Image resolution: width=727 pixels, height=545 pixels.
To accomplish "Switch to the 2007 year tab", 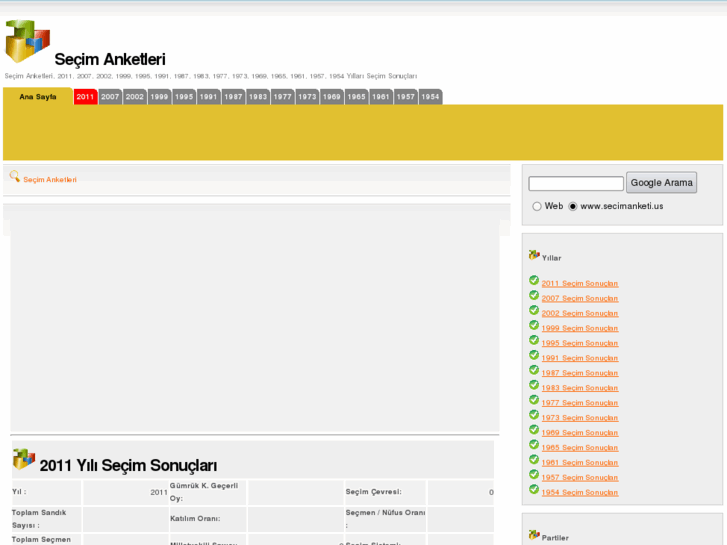I will point(110,96).
